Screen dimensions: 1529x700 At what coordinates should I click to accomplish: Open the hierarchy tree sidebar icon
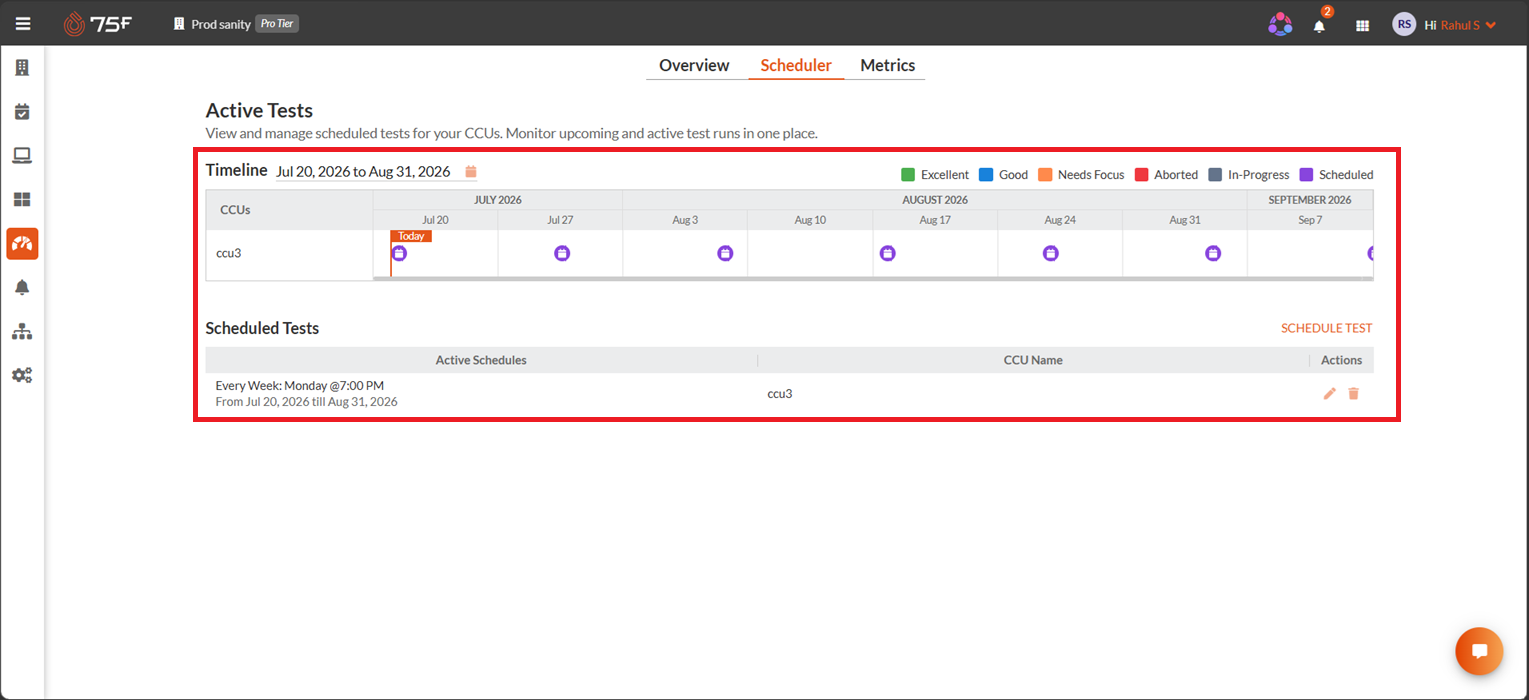click(22, 331)
